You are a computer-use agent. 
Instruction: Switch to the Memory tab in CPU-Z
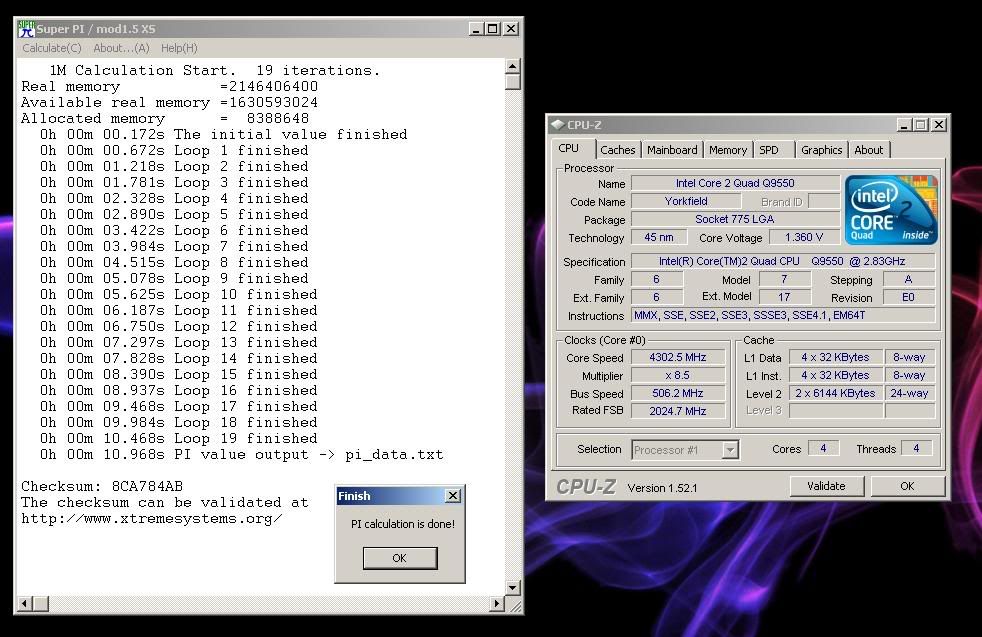[x=728, y=150]
